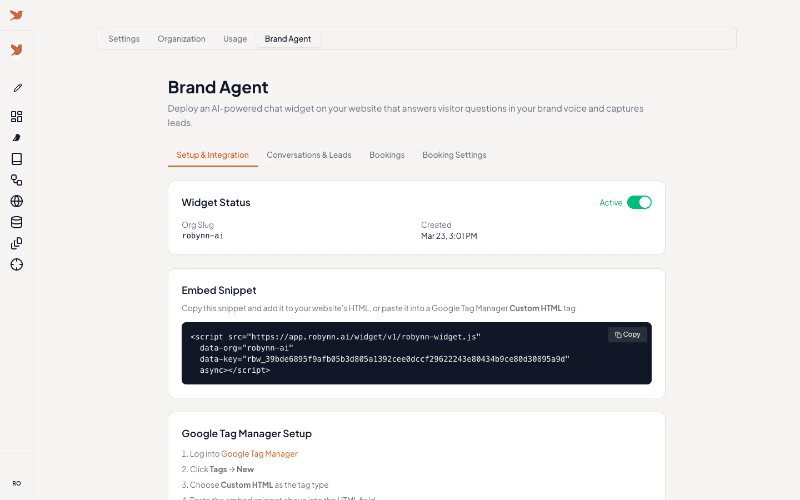The width and height of the screenshot is (800, 500).
Task: Click the robynn-ai org slug value
Action: point(203,236)
